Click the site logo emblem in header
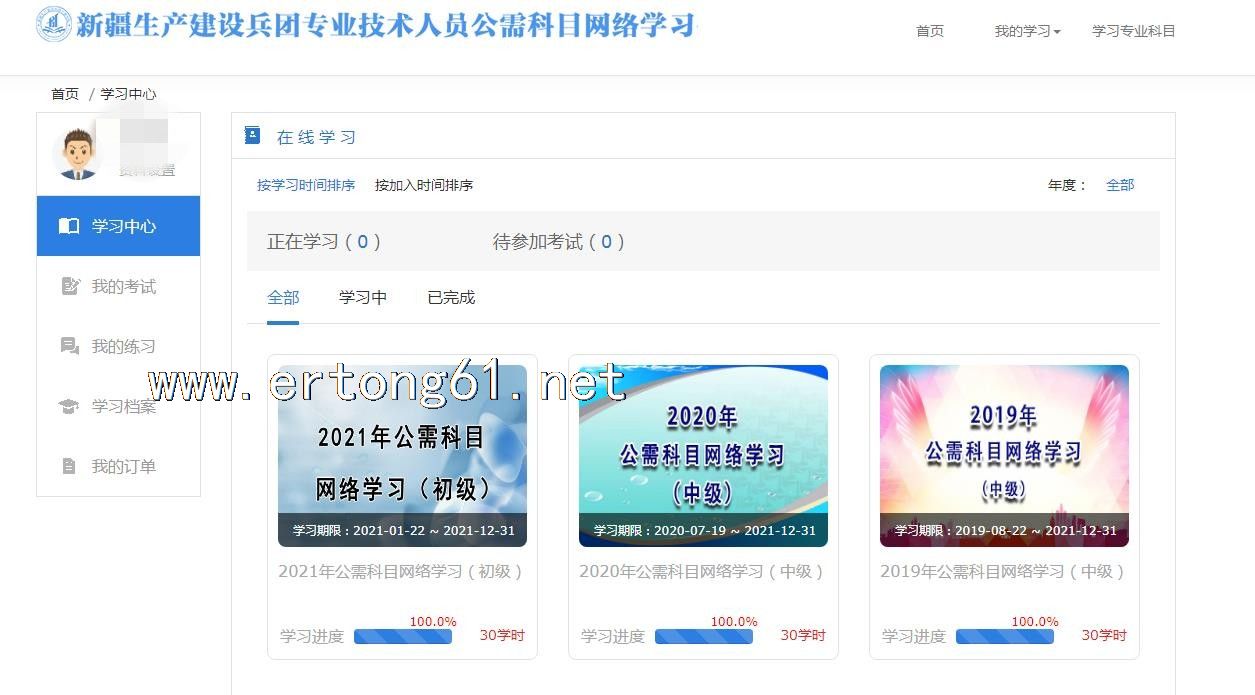 (x=54, y=25)
